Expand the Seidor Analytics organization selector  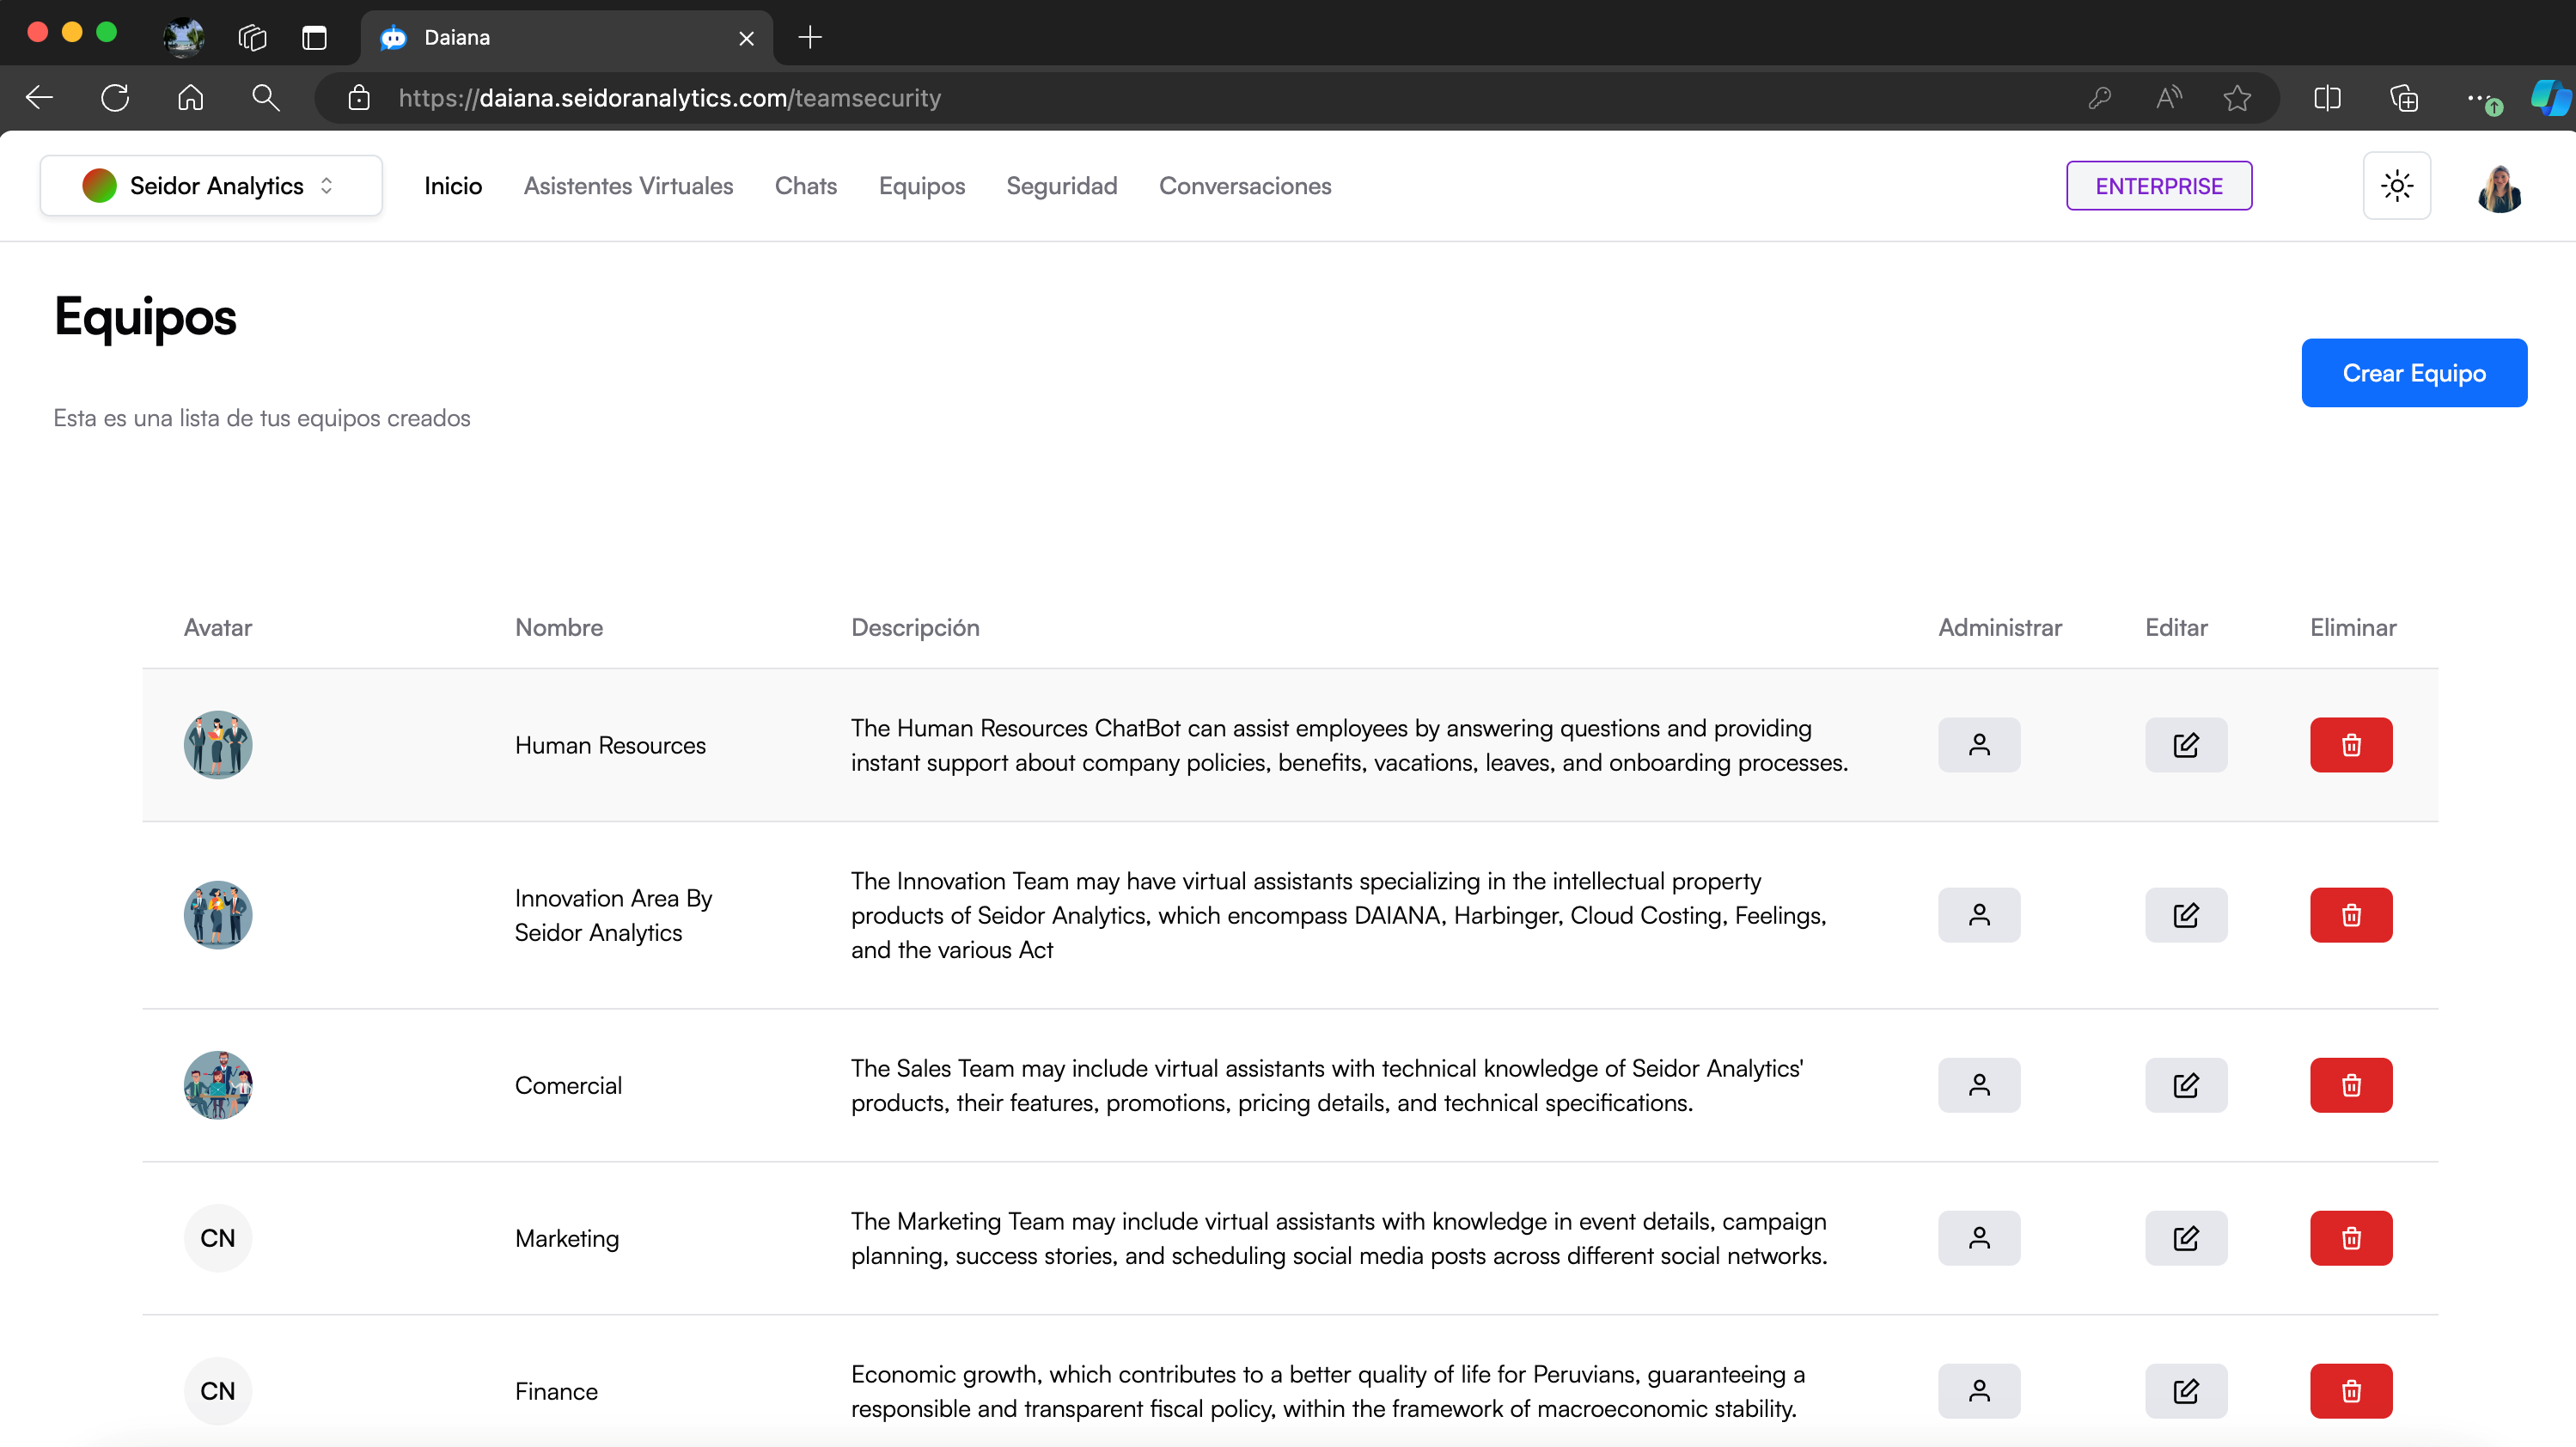tap(211, 186)
